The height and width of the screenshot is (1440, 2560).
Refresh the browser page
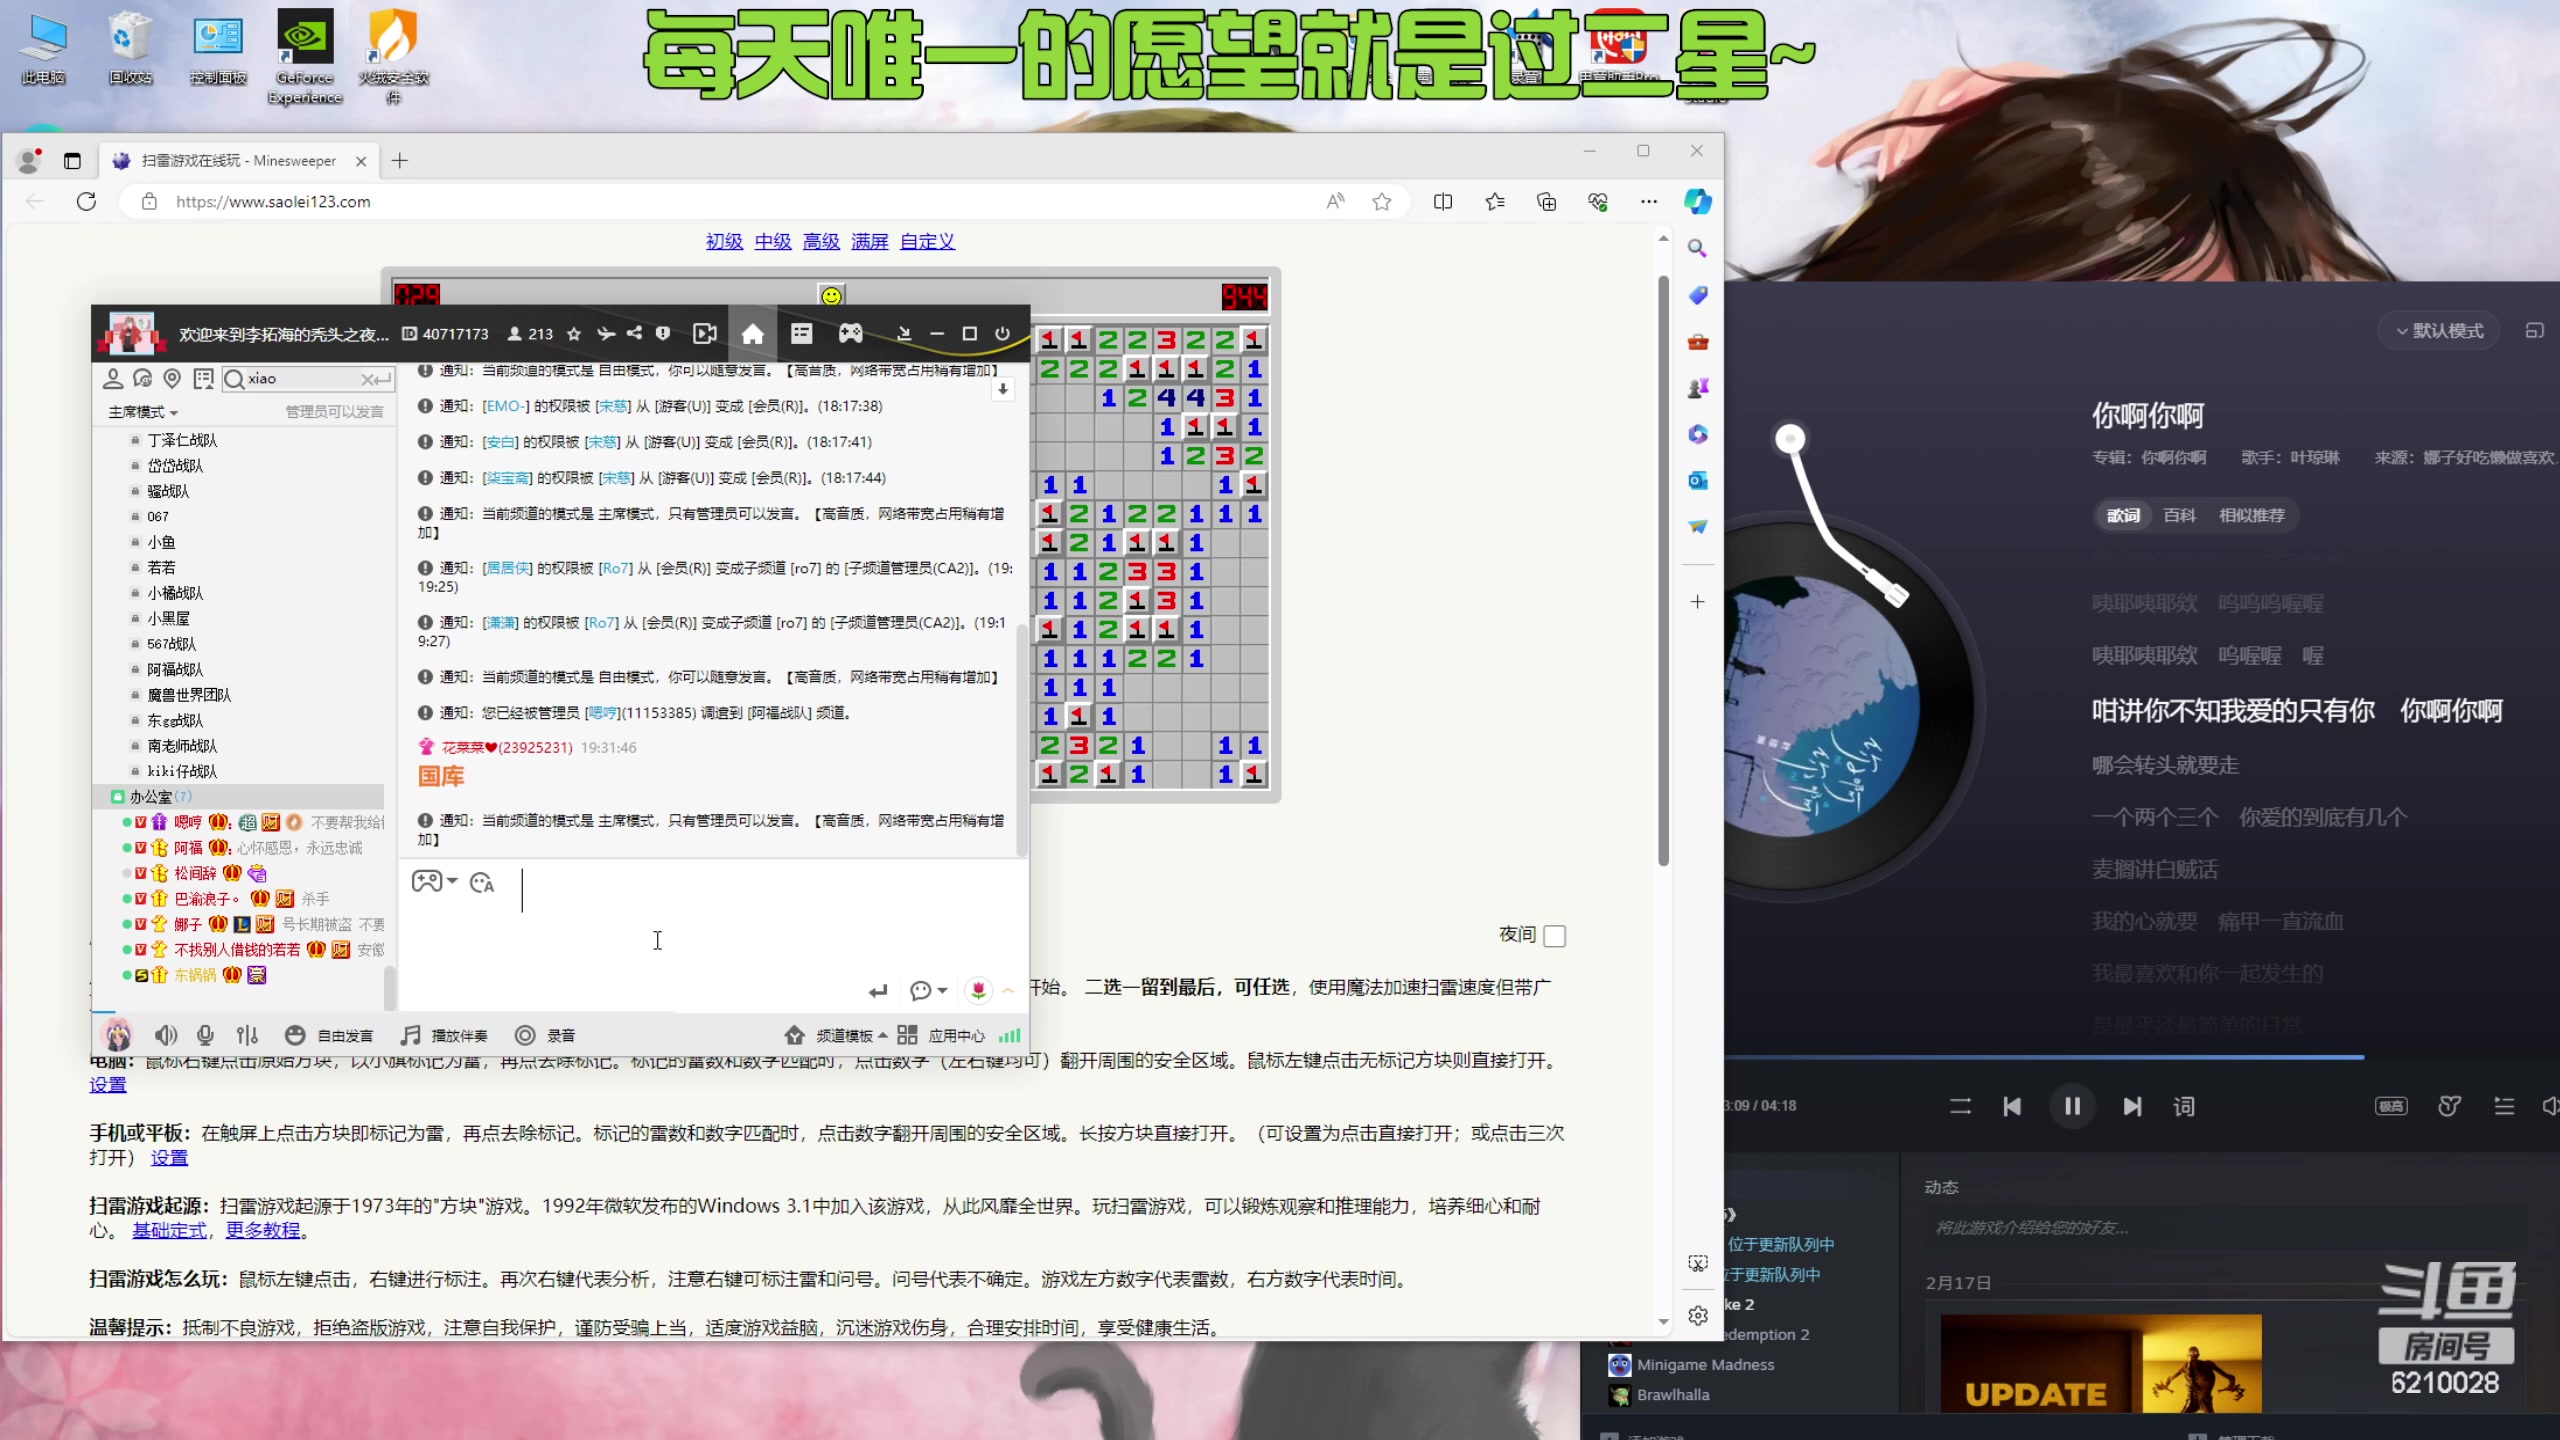click(x=87, y=202)
